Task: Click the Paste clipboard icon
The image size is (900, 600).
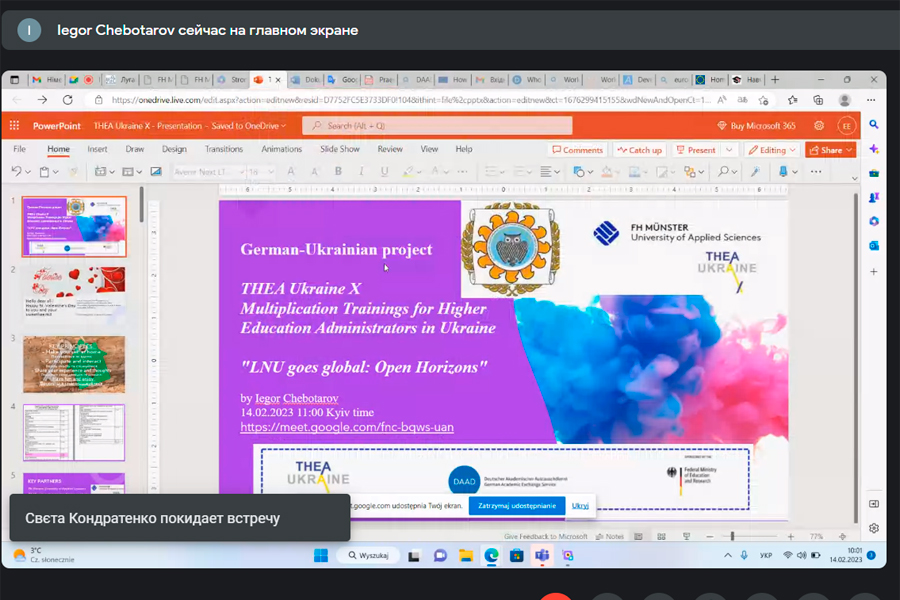Action: [44, 171]
